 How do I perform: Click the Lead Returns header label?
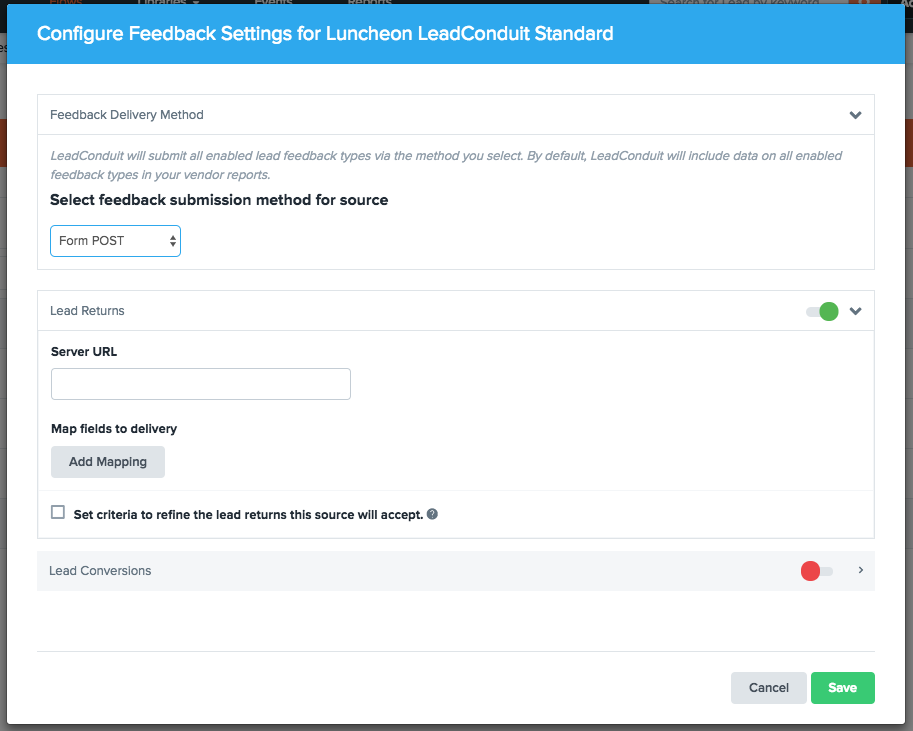point(87,310)
